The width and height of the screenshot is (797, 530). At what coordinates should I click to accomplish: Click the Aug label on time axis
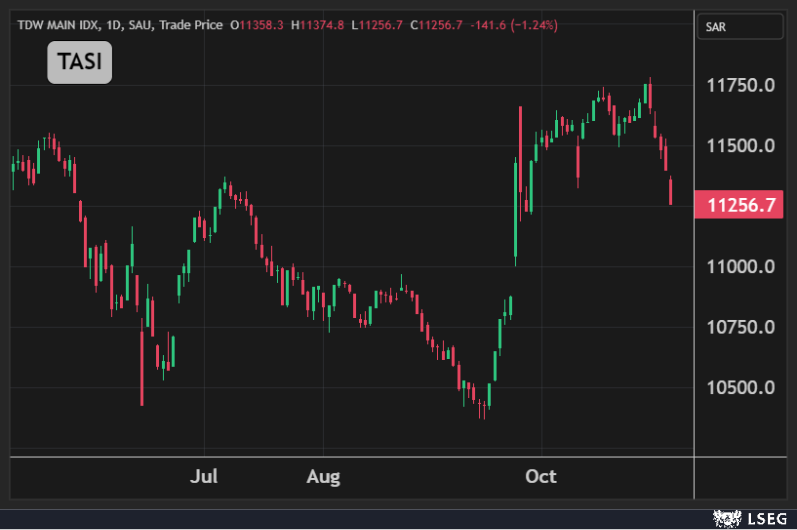(323, 476)
